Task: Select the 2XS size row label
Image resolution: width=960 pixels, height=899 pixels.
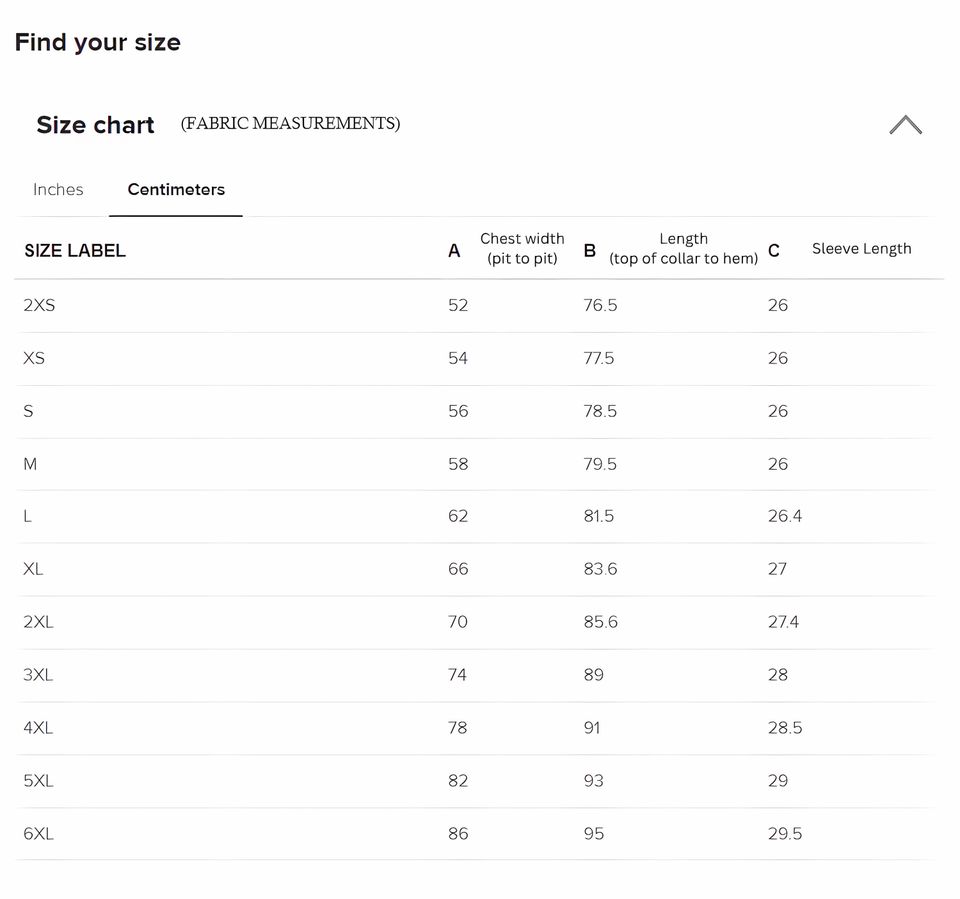Action: pyautogui.click(x=39, y=306)
